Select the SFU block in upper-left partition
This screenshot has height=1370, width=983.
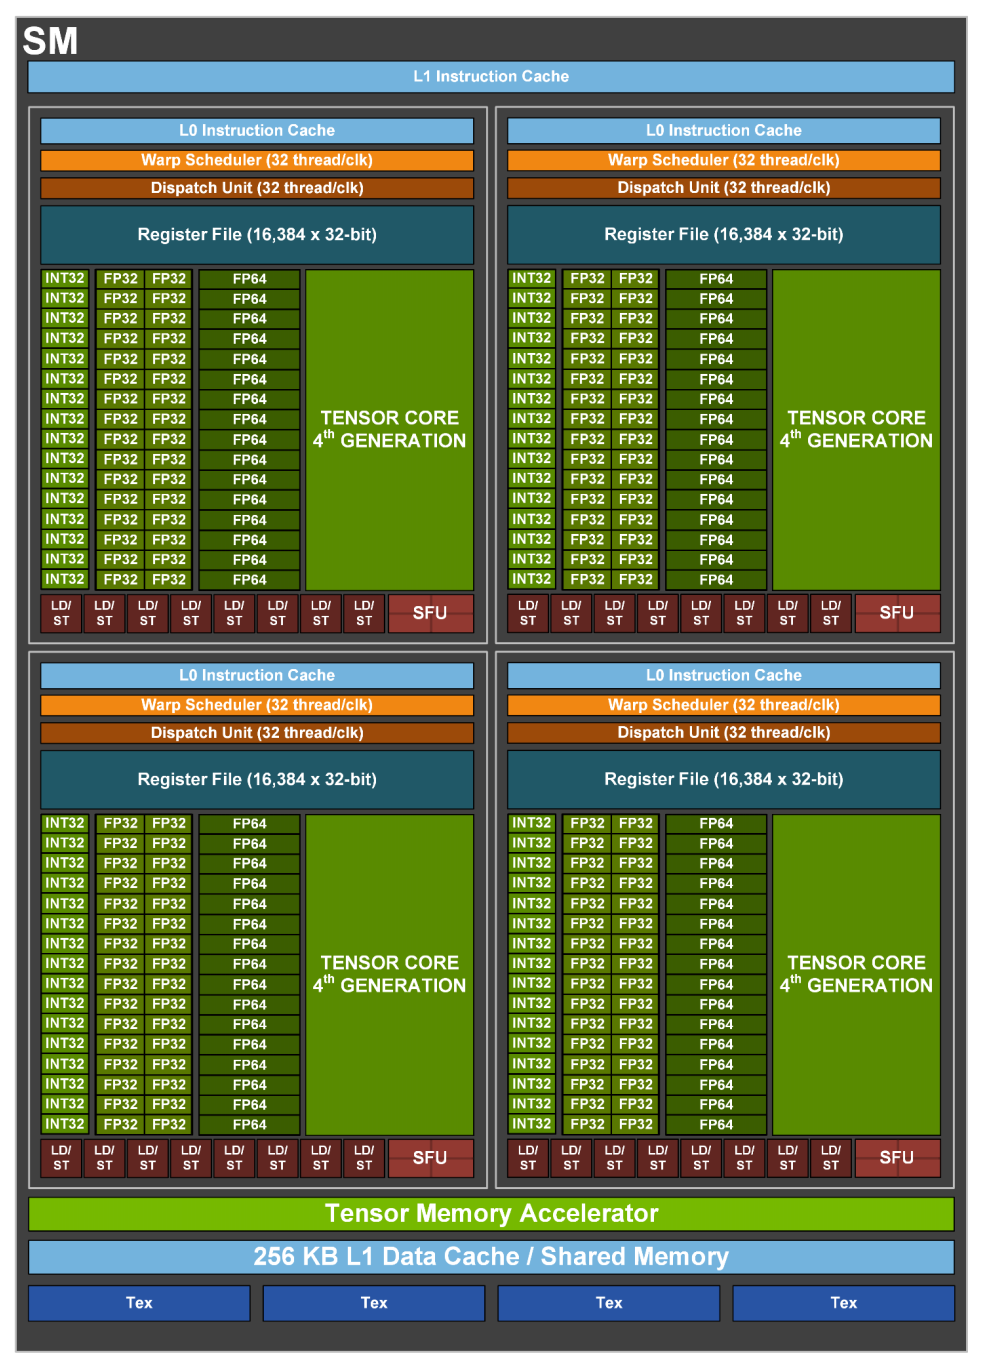tap(430, 613)
